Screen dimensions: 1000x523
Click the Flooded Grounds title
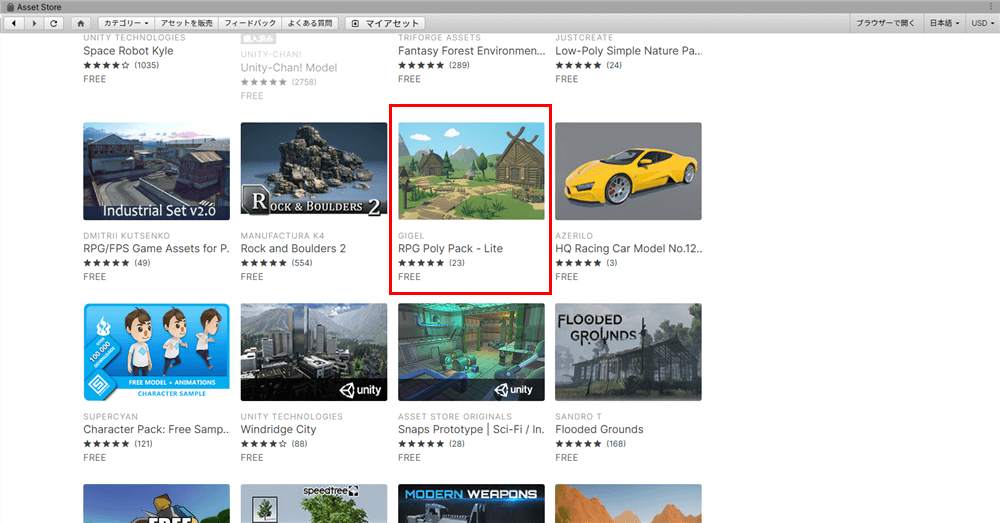click(x=599, y=429)
